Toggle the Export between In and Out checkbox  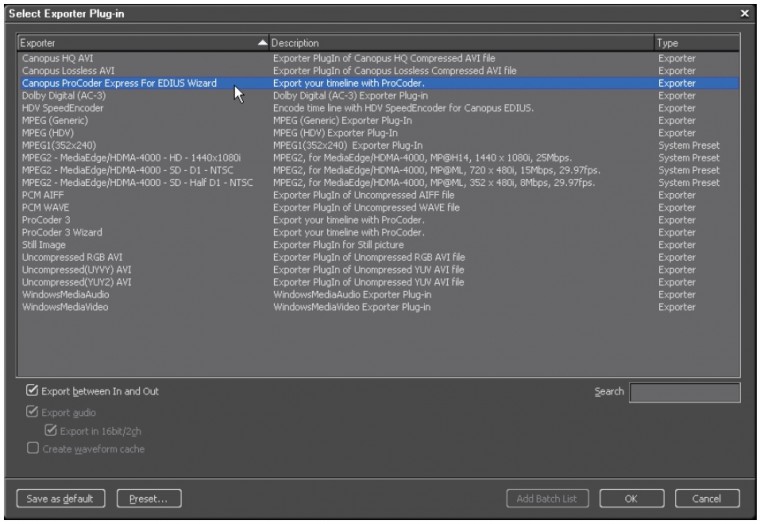[x=32, y=390]
